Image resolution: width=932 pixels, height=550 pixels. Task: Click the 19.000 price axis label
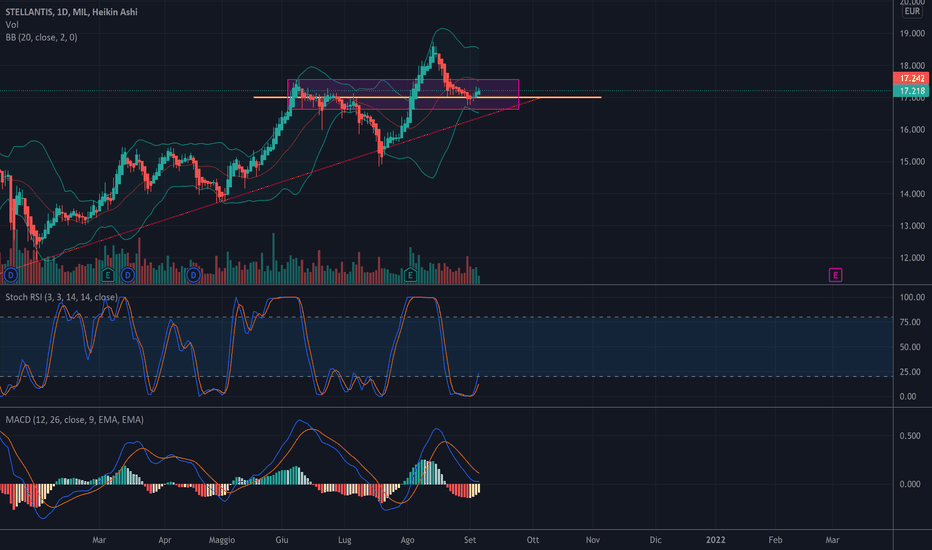(912, 34)
